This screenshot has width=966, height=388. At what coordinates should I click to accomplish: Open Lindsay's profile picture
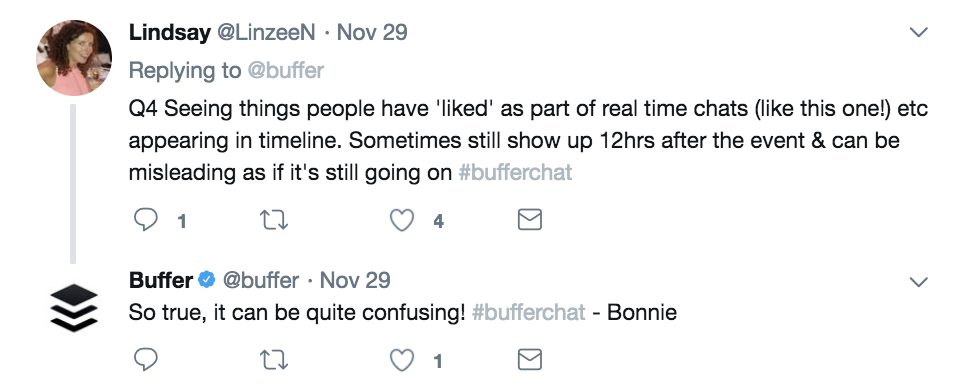point(74,58)
